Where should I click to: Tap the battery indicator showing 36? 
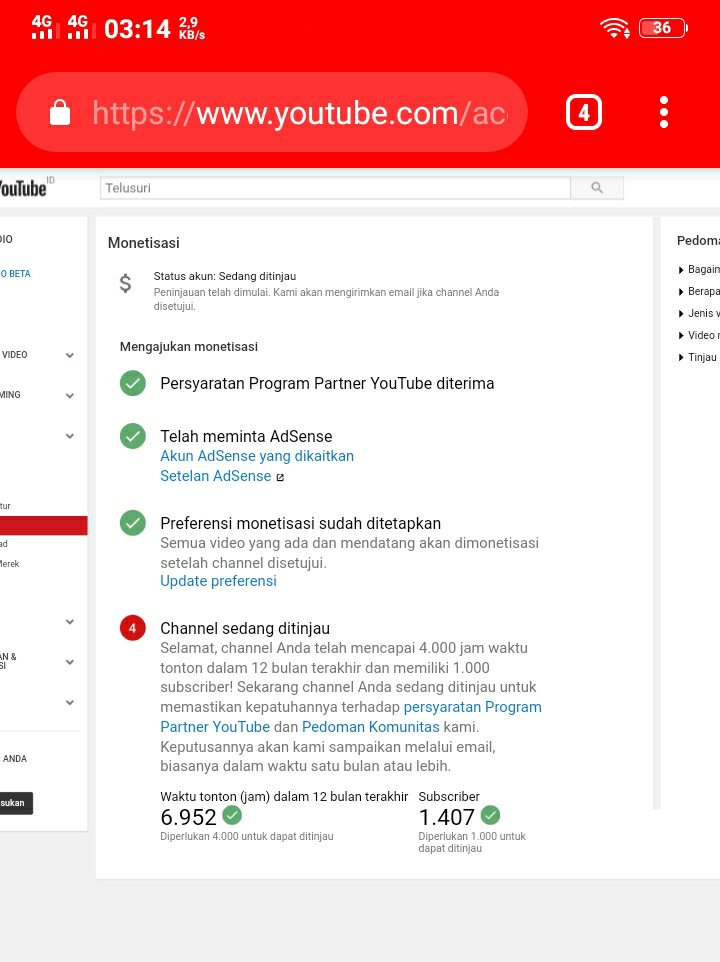pyautogui.click(x=663, y=28)
